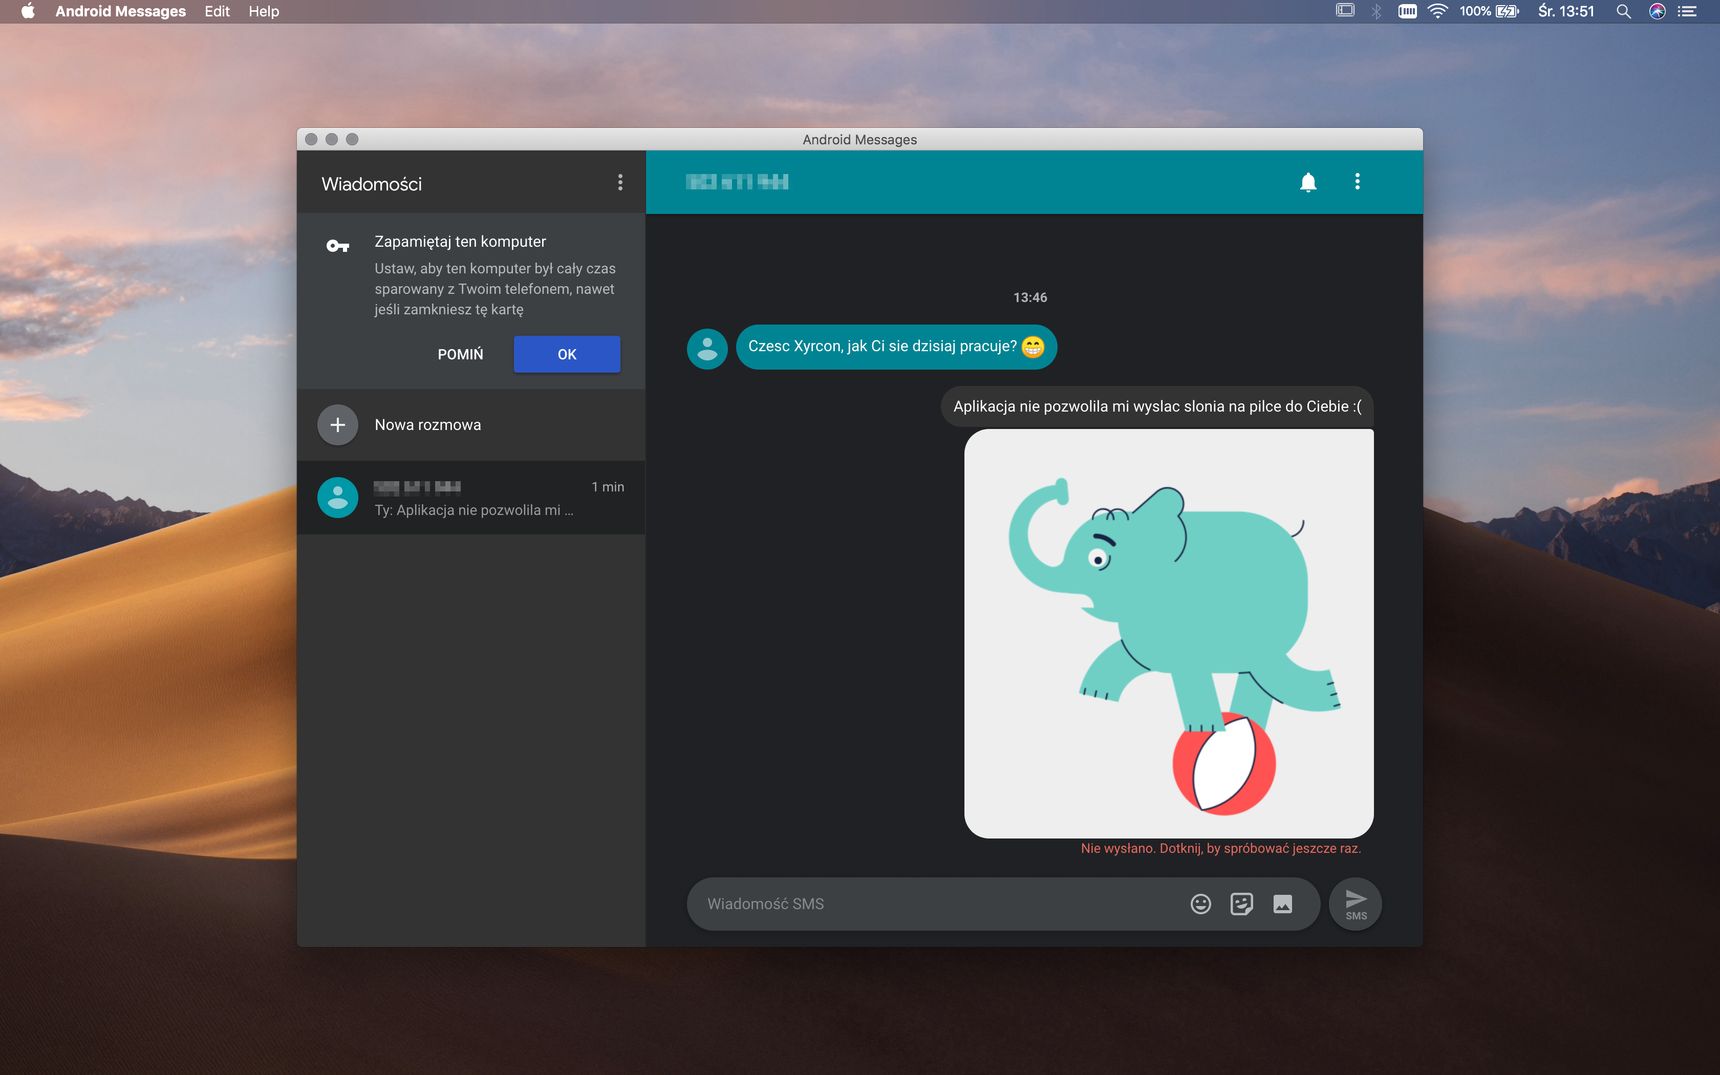Send the message with SMS send button
This screenshot has width=1720, height=1075.
pos(1356,904)
